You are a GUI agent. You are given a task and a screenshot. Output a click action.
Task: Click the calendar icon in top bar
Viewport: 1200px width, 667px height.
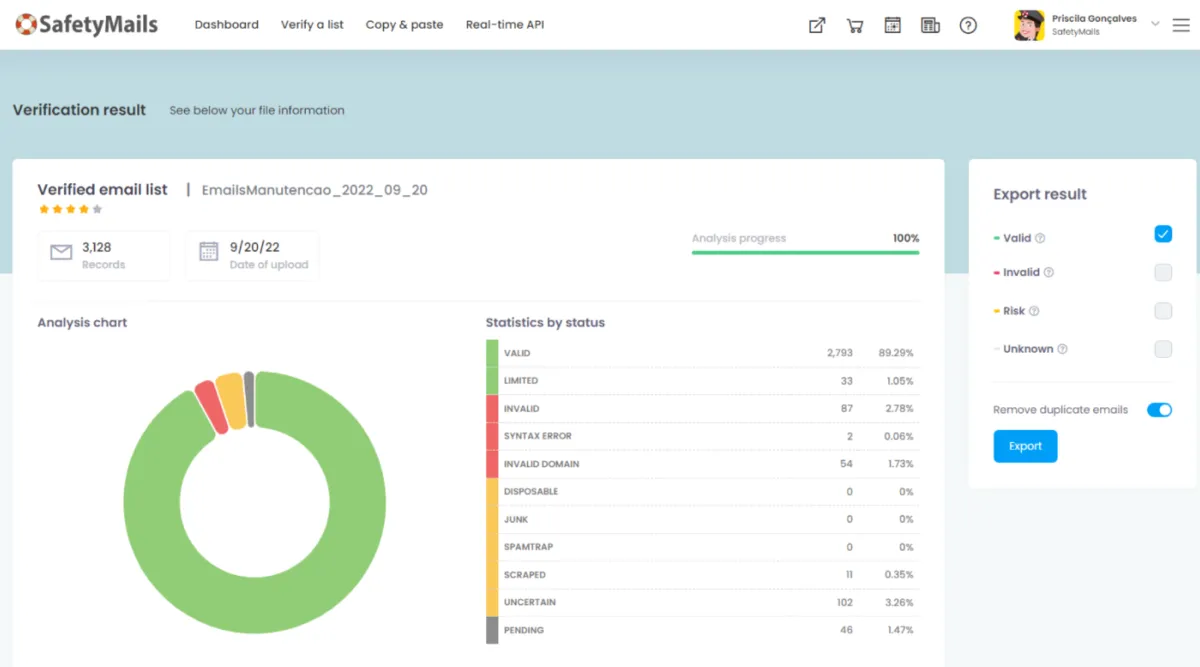click(x=893, y=26)
